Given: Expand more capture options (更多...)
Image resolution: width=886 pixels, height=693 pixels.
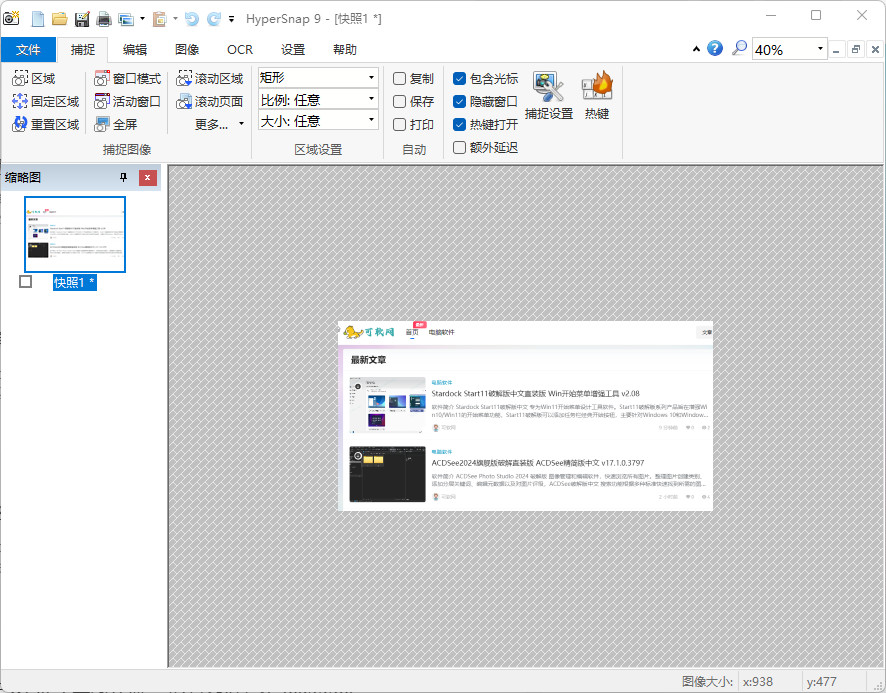Looking at the screenshot, I should (219, 124).
